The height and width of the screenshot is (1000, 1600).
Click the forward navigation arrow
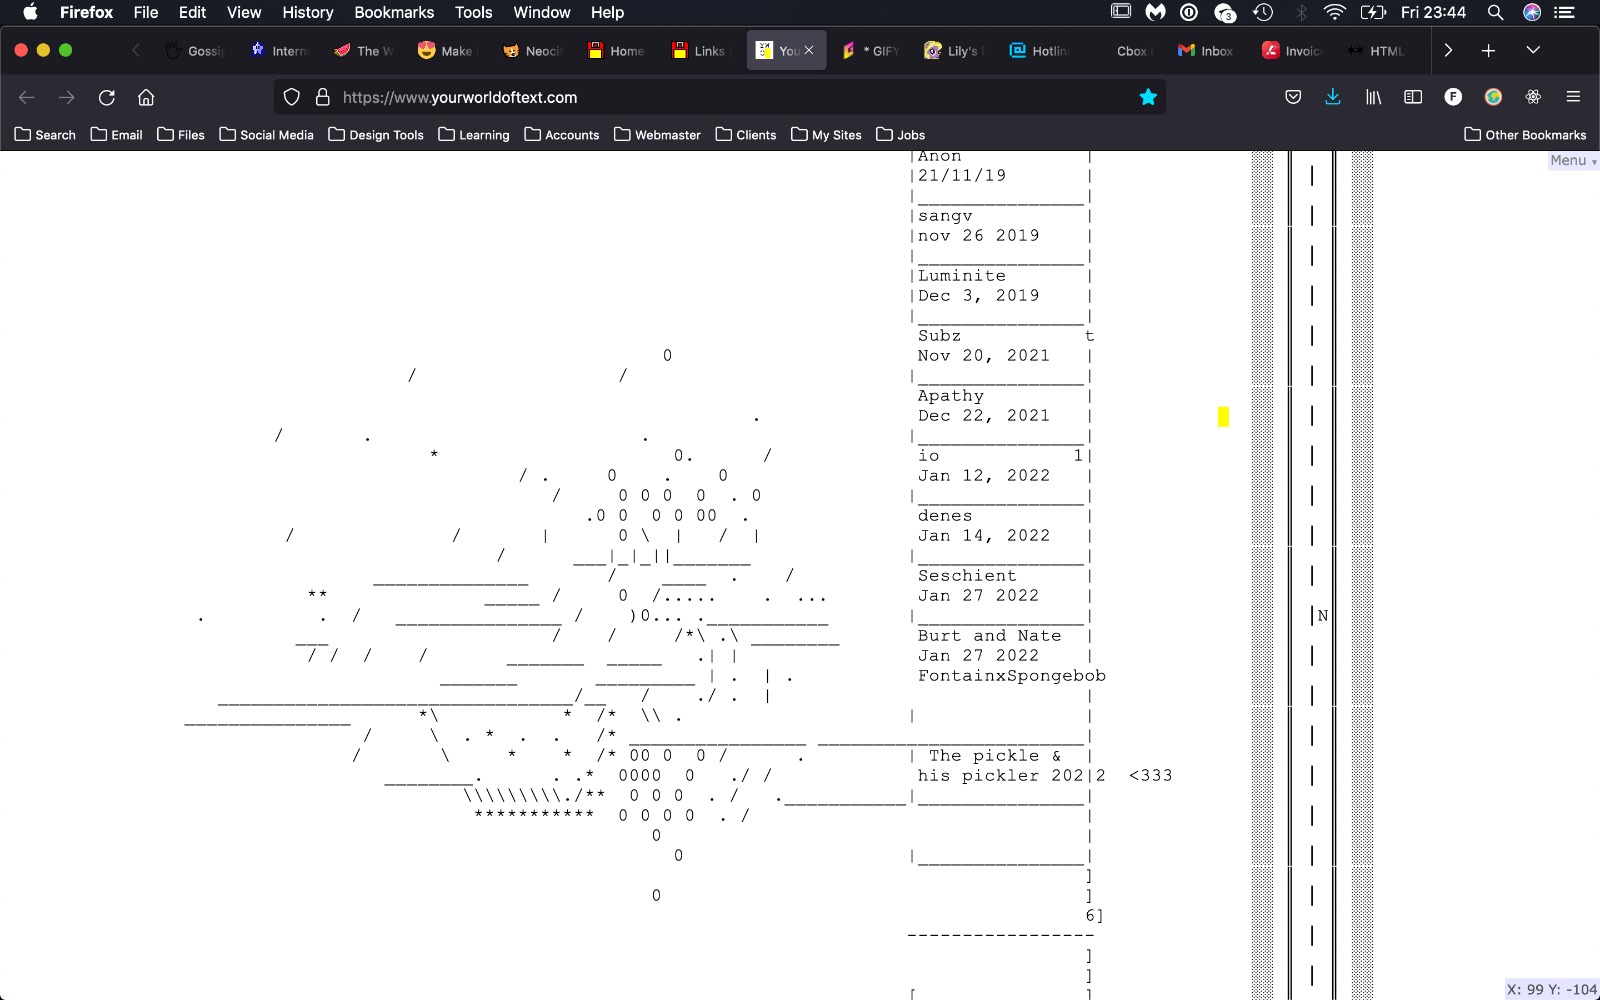pyautogui.click(x=67, y=97)
